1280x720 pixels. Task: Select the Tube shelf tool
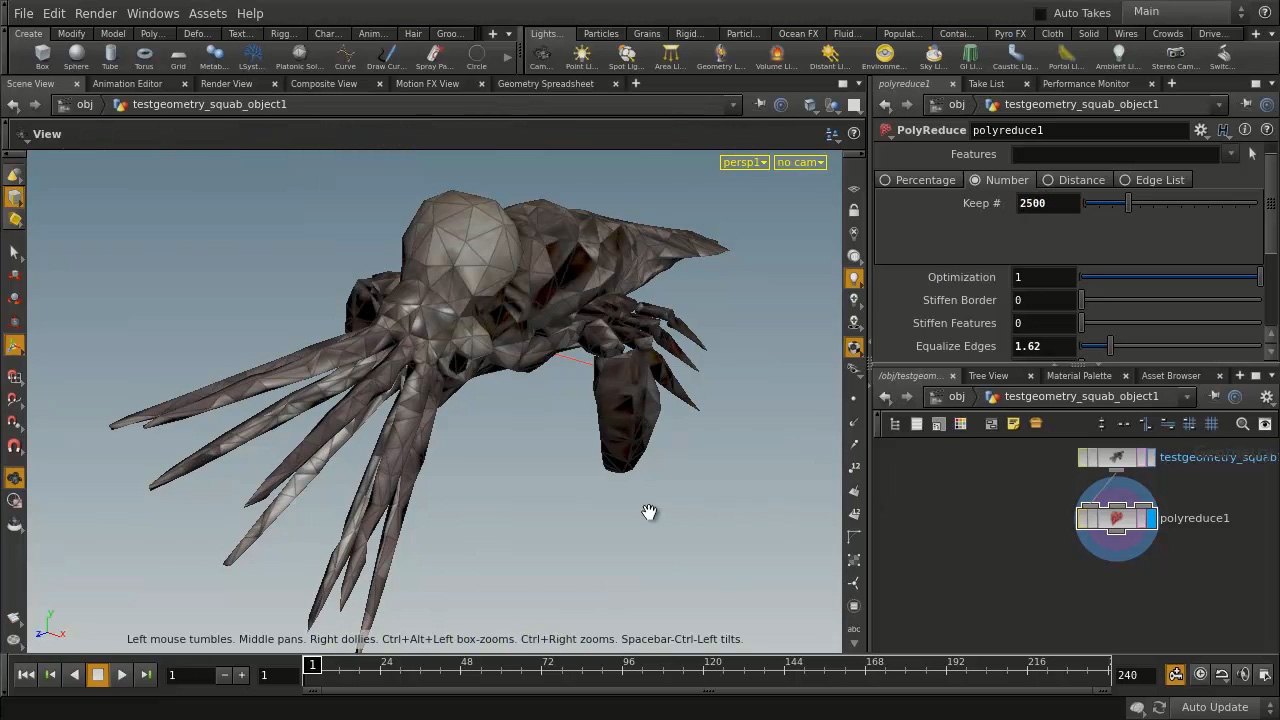(x=110, y=57)
